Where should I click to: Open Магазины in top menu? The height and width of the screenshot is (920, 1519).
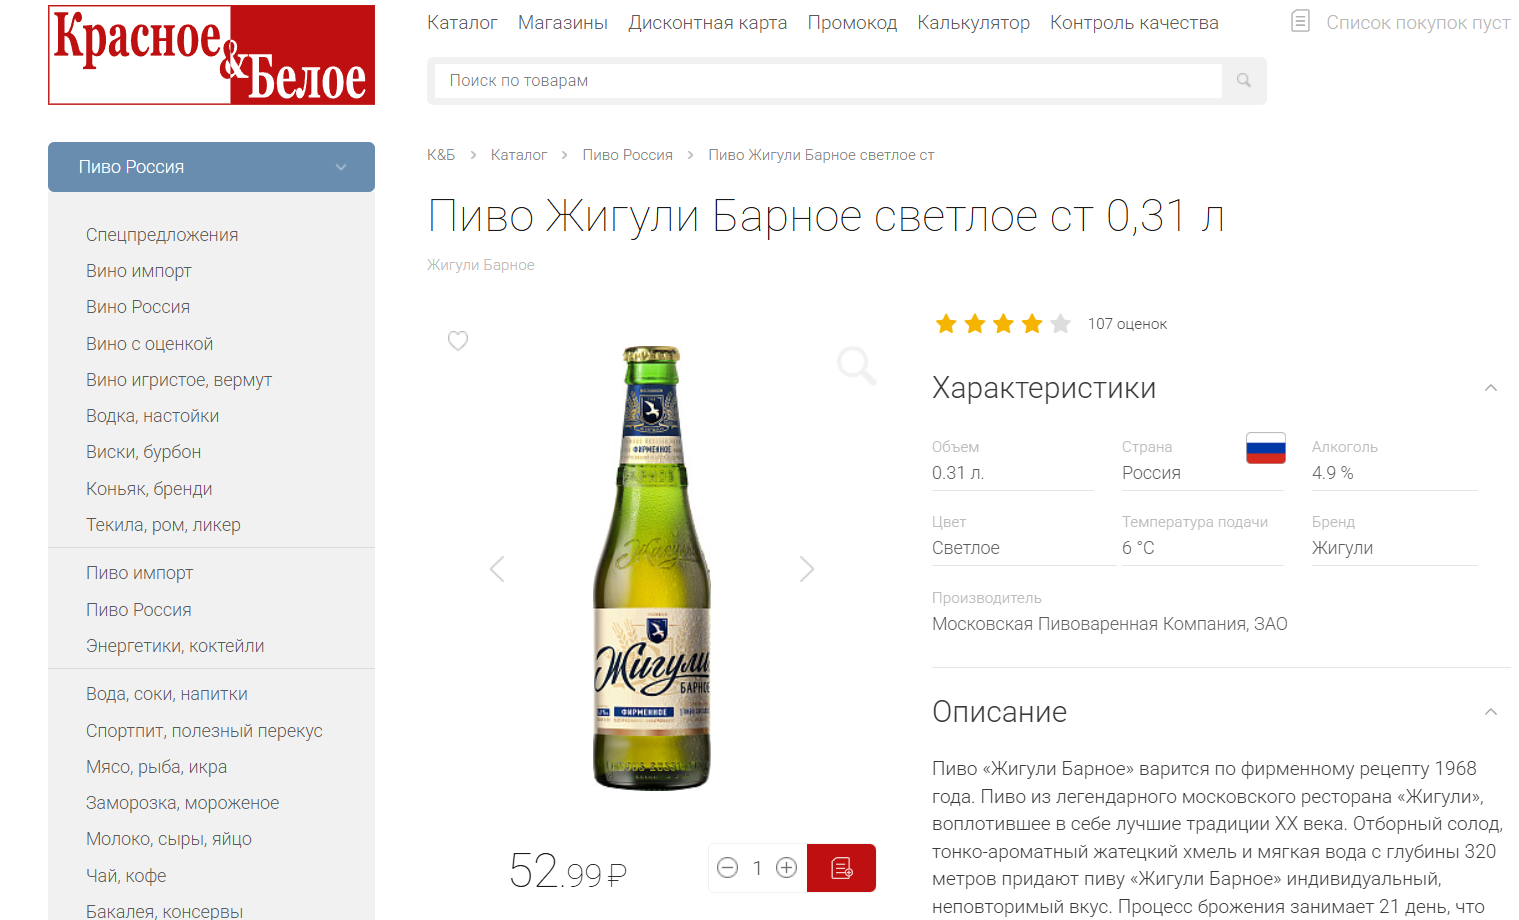coord(563,23)
